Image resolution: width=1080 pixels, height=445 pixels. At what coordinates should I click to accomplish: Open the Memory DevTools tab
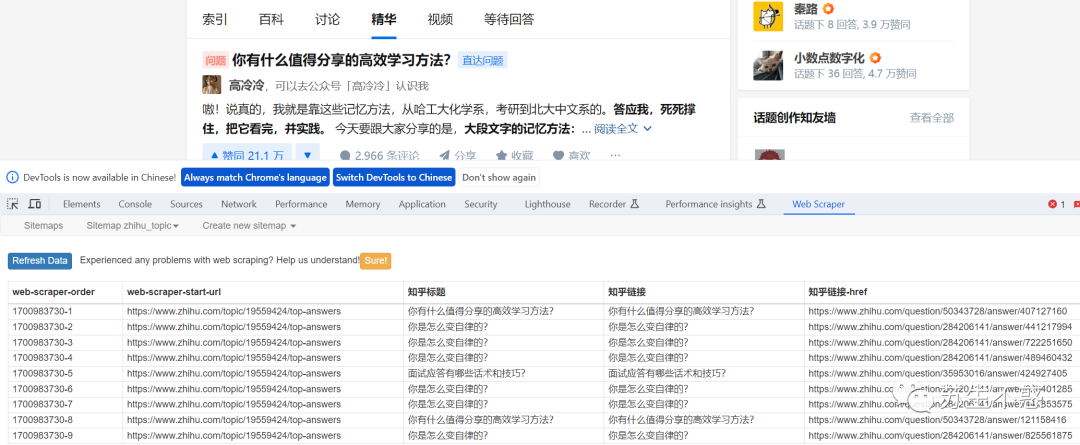coord(362,204)
